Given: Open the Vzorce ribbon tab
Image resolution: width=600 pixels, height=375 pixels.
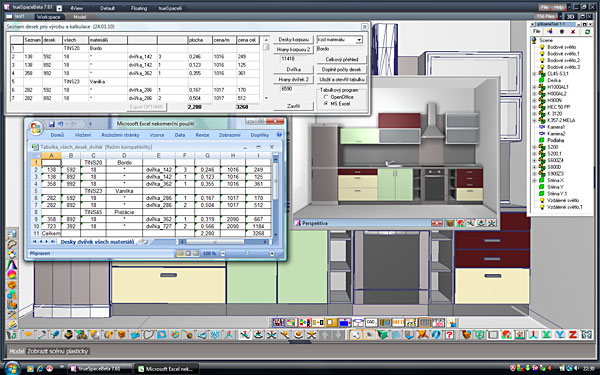Looking at the screenshot, I should [157, 135].
